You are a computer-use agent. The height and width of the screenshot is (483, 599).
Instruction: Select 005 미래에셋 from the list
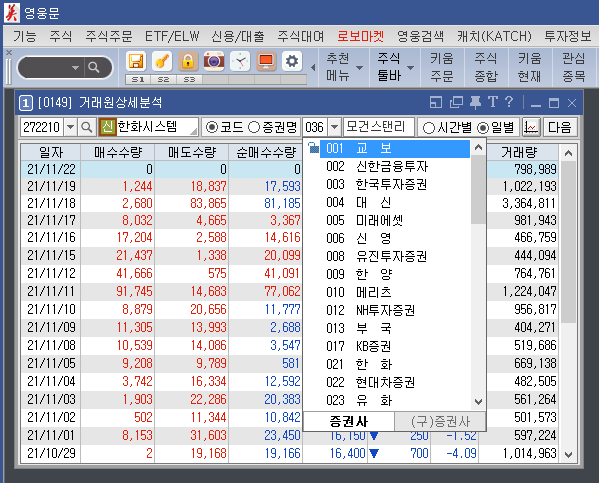click(x=395, y=220)
